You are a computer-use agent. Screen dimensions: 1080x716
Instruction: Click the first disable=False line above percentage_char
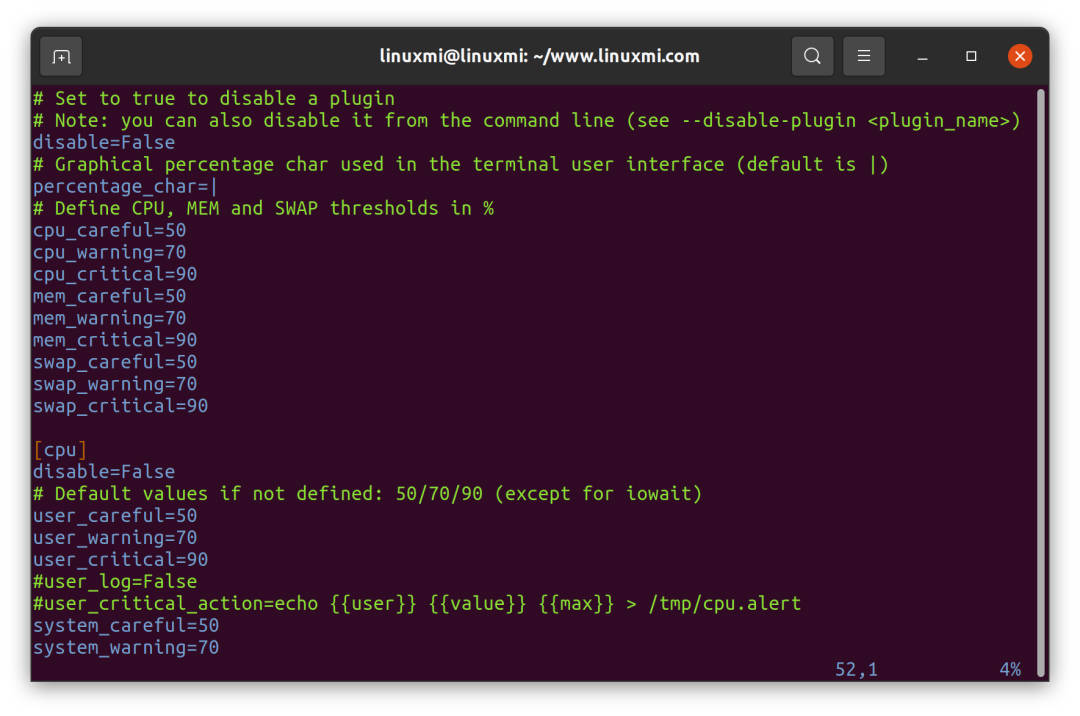coord(104,143)
